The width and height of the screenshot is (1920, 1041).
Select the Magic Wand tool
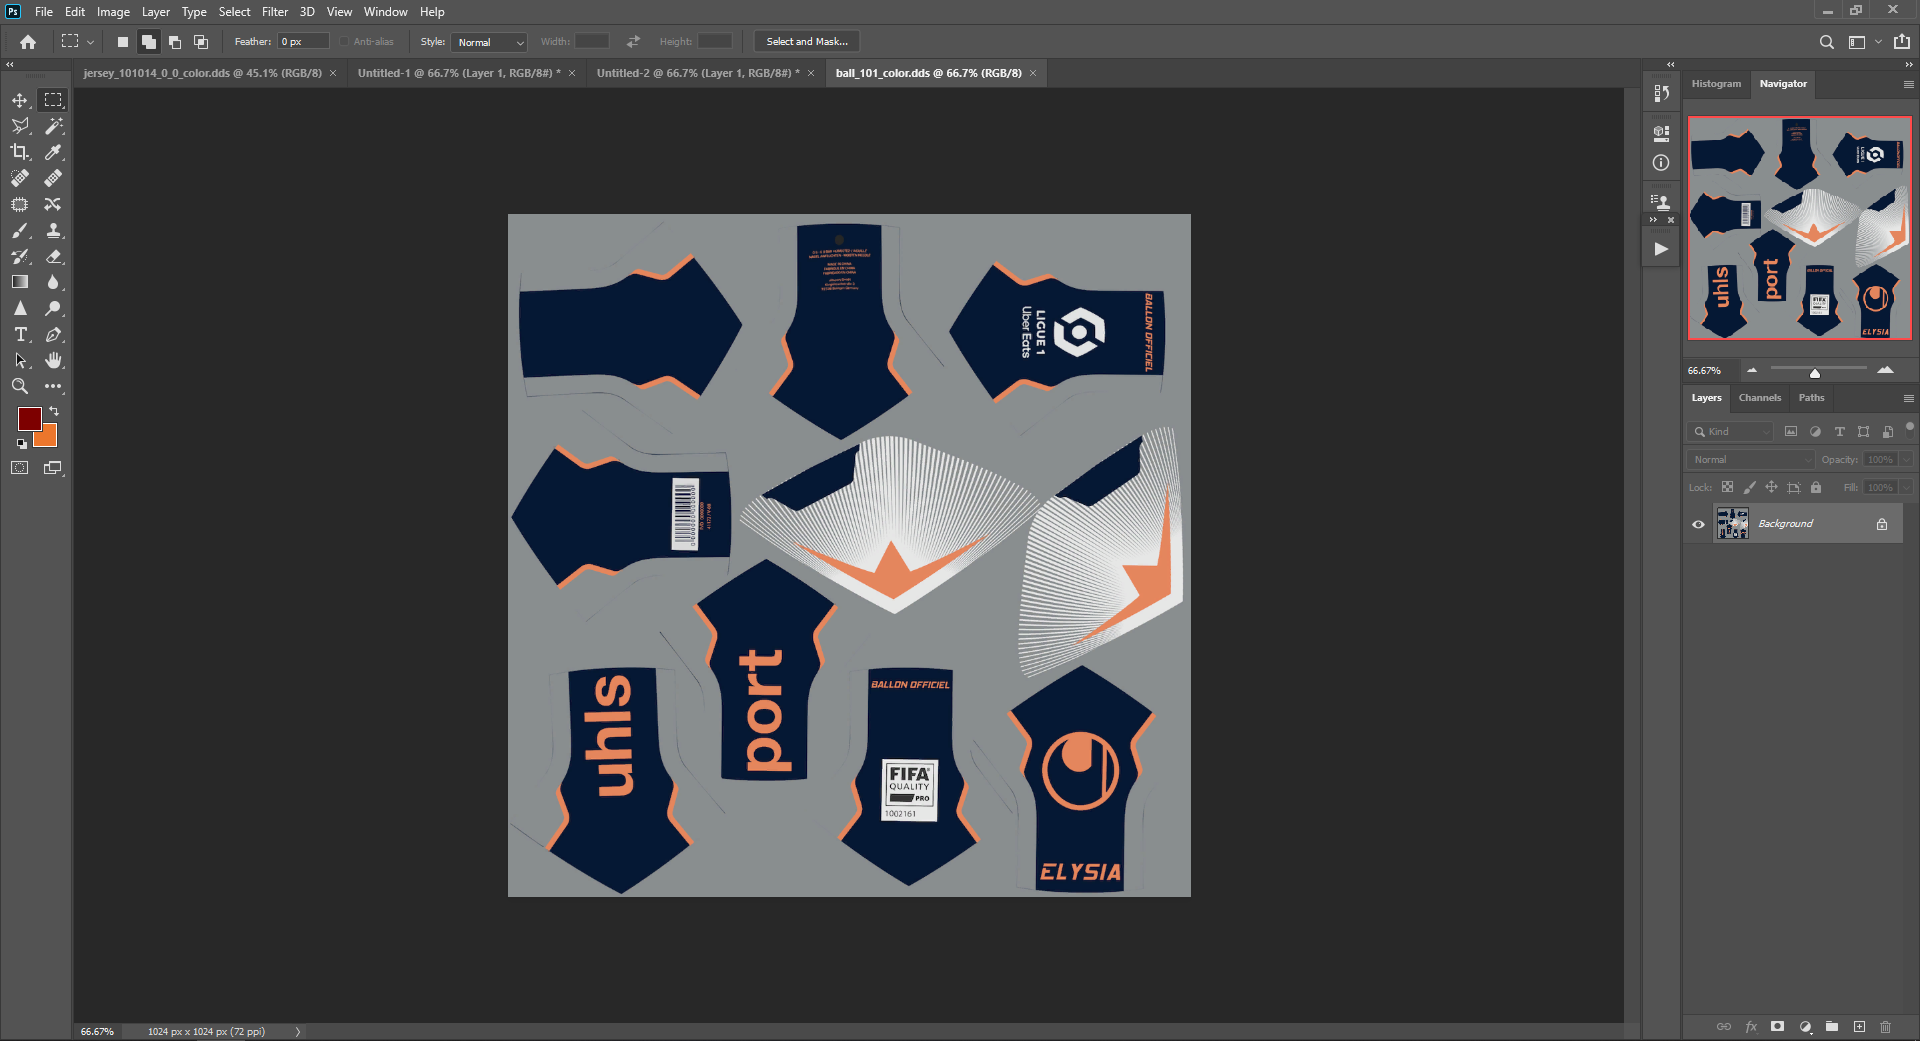[x=53, y=126]
